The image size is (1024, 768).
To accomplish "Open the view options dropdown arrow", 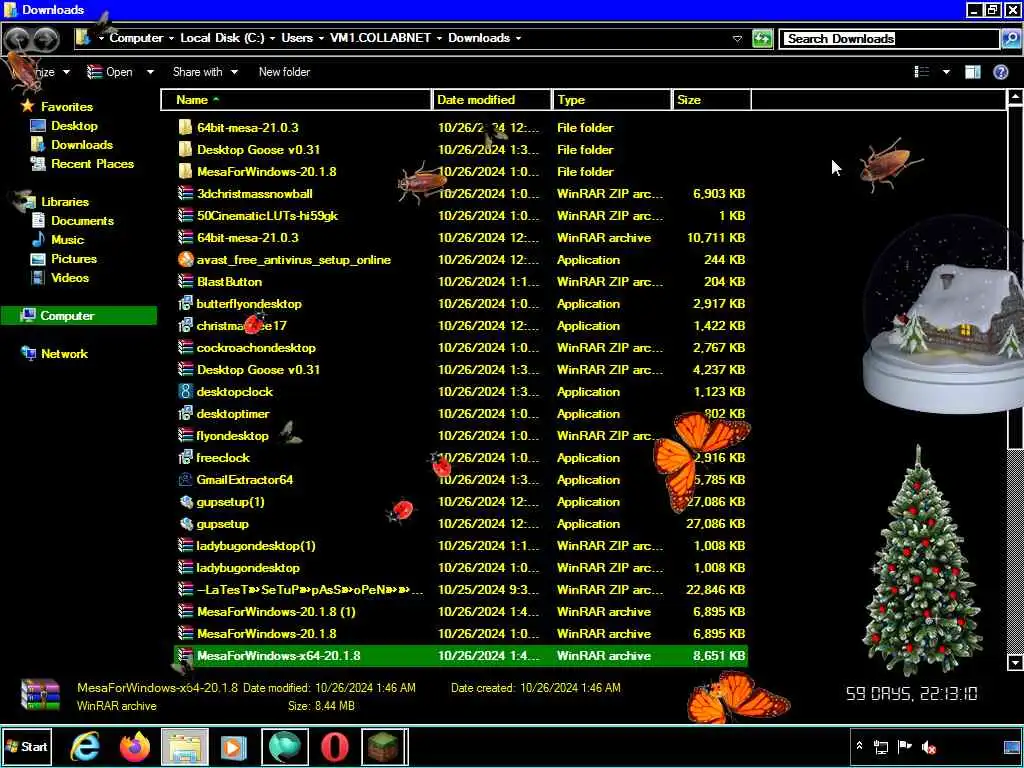I will (946, 72).
